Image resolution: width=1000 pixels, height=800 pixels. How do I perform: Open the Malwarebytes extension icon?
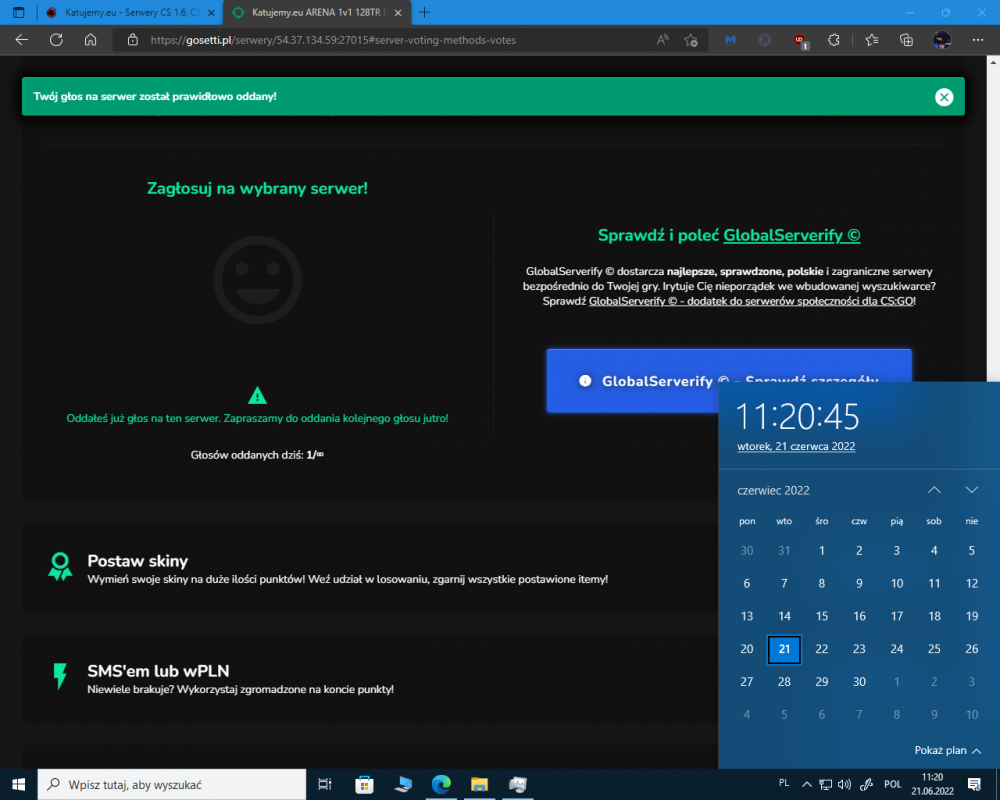tap(730, 40)
